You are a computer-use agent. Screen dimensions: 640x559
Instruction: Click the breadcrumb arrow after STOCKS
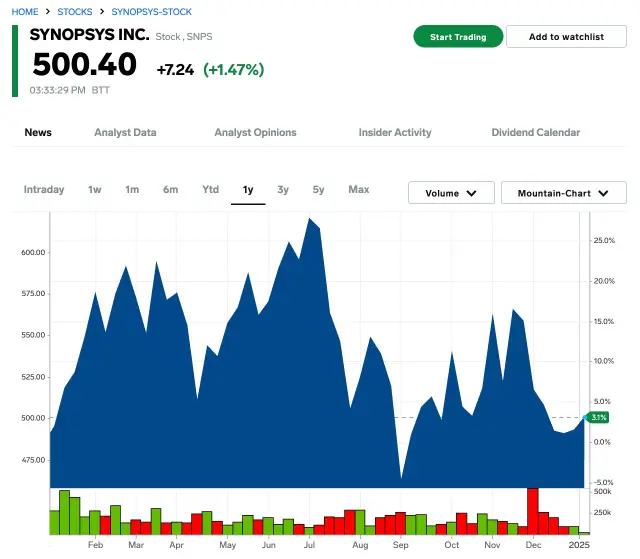click(x=102, y=12)
